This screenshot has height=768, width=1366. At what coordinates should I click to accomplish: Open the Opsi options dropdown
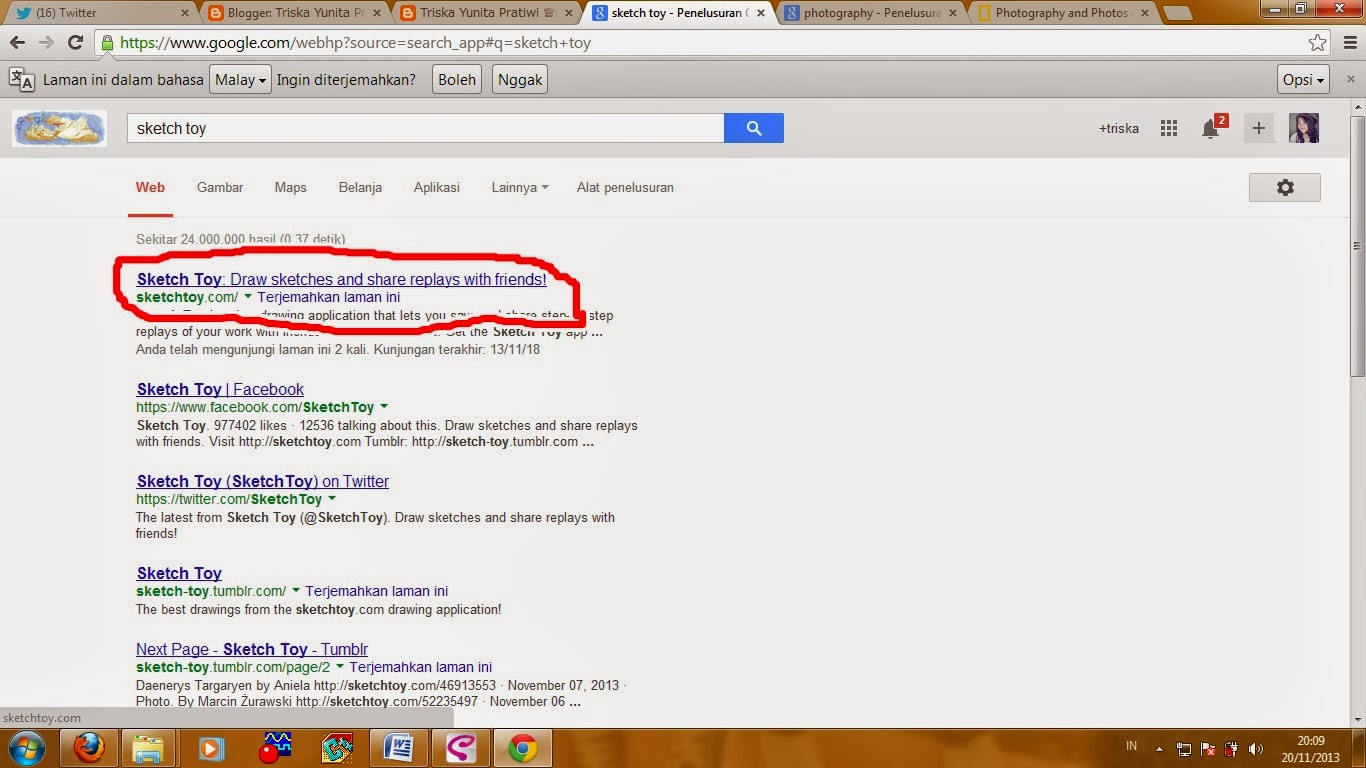click(x=1304, y=80)
